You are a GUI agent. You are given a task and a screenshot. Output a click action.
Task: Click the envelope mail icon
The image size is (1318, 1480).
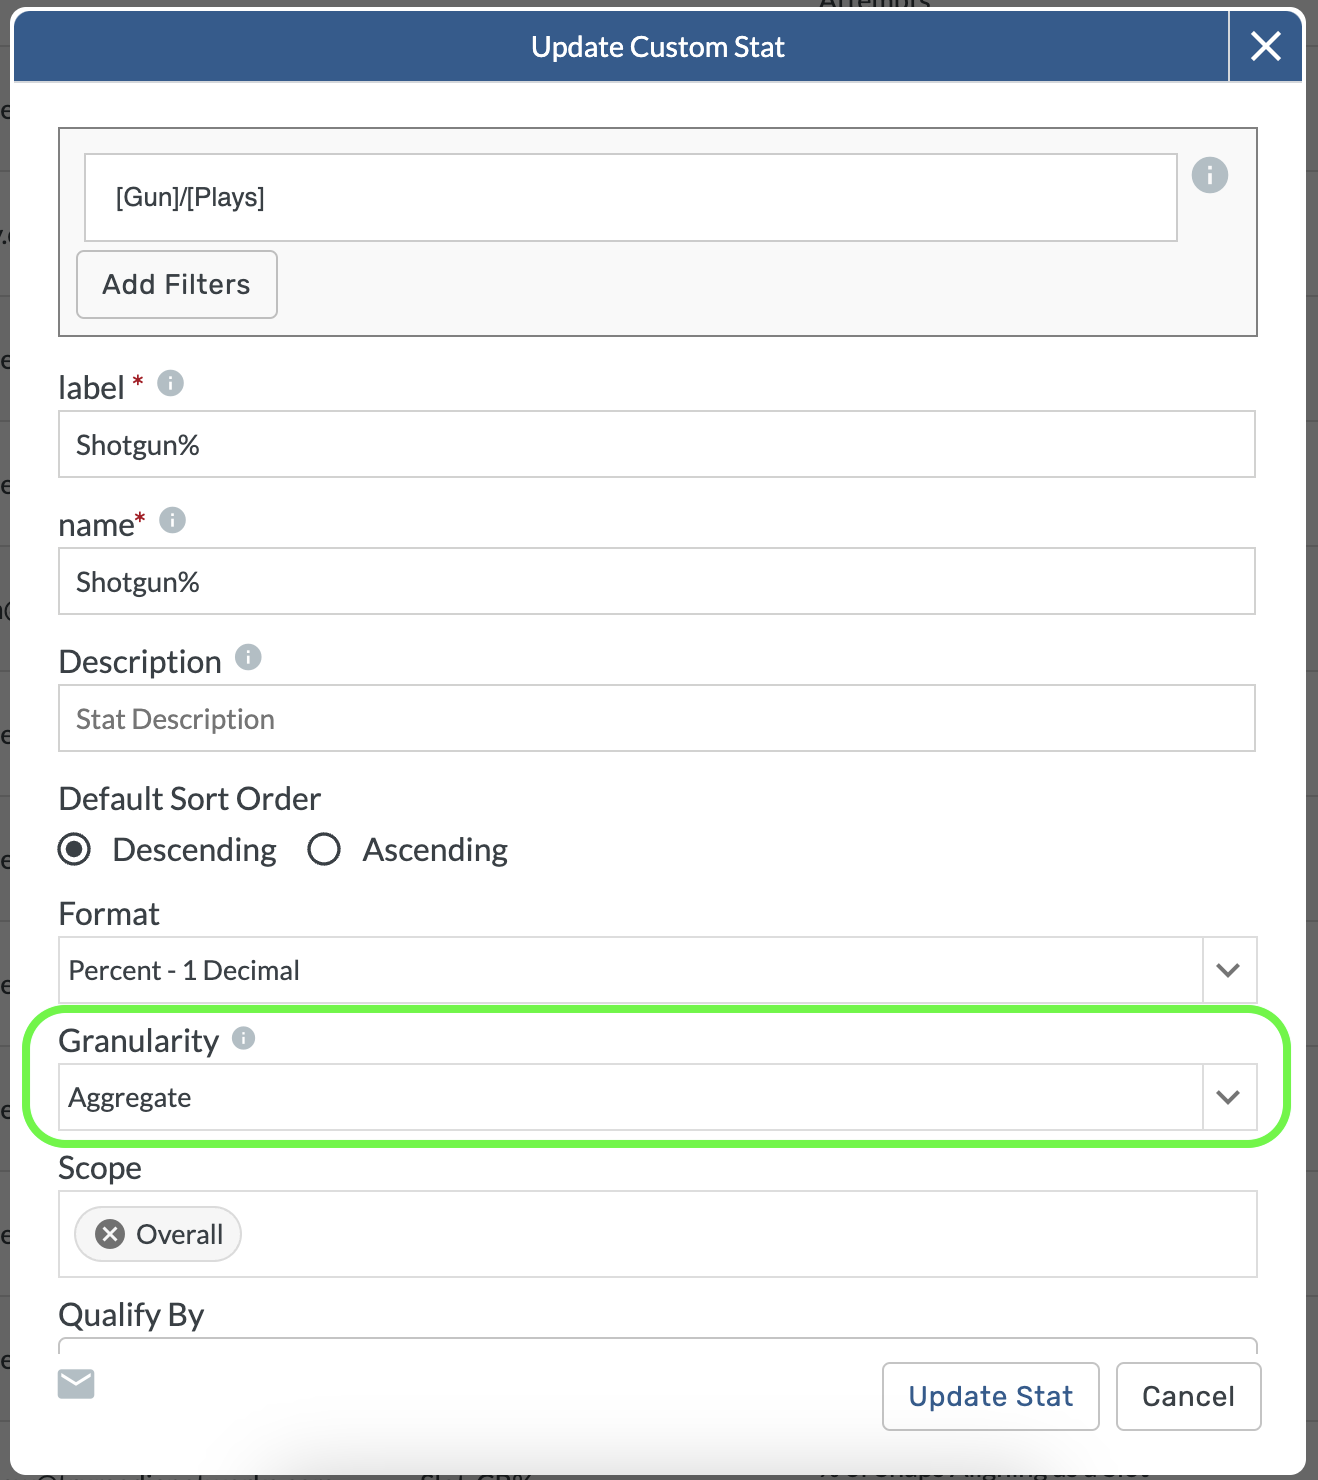point(76,1384)
